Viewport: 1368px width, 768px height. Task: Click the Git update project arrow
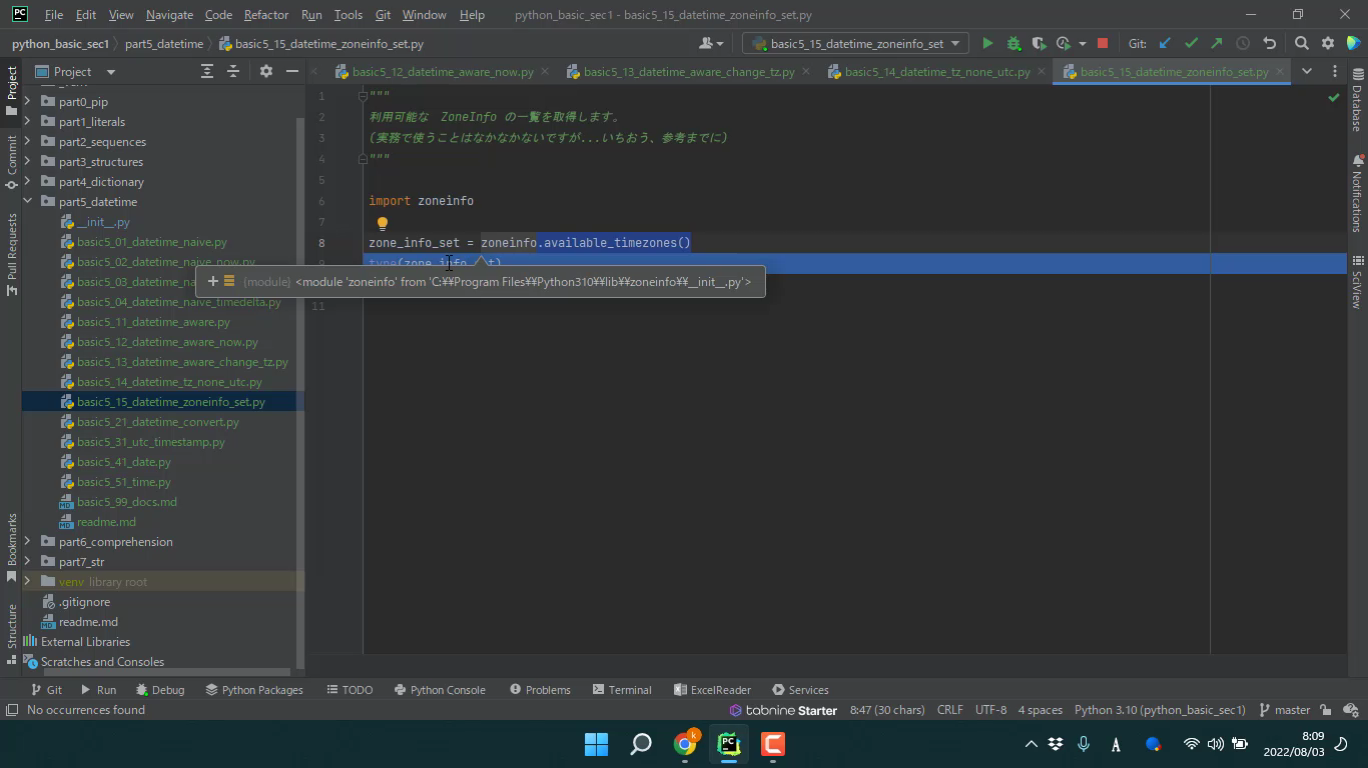pyautogui.click(x=1164, y=44)
